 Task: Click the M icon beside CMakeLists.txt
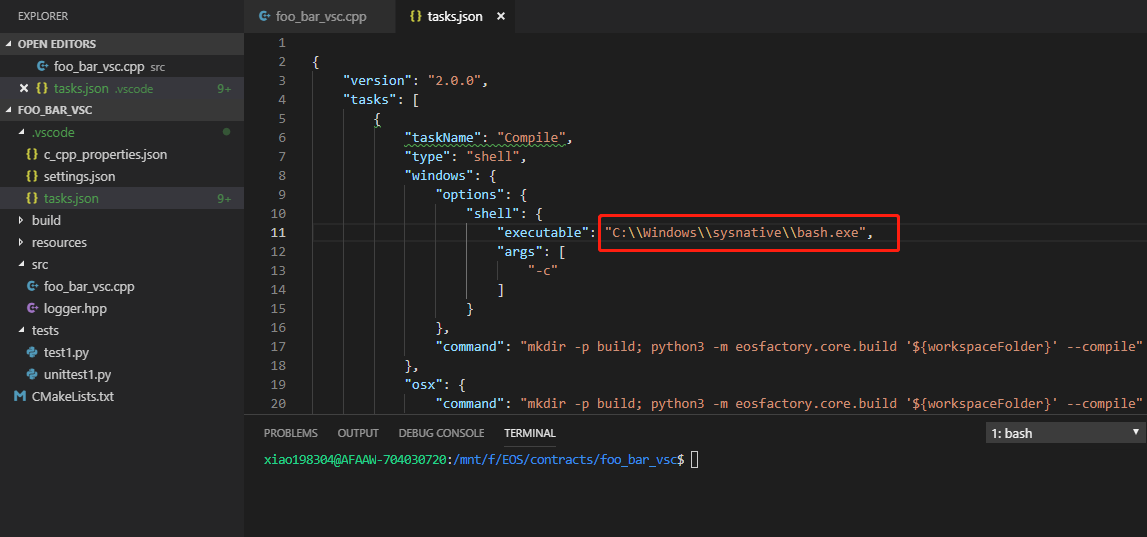[x=20, y=396]
